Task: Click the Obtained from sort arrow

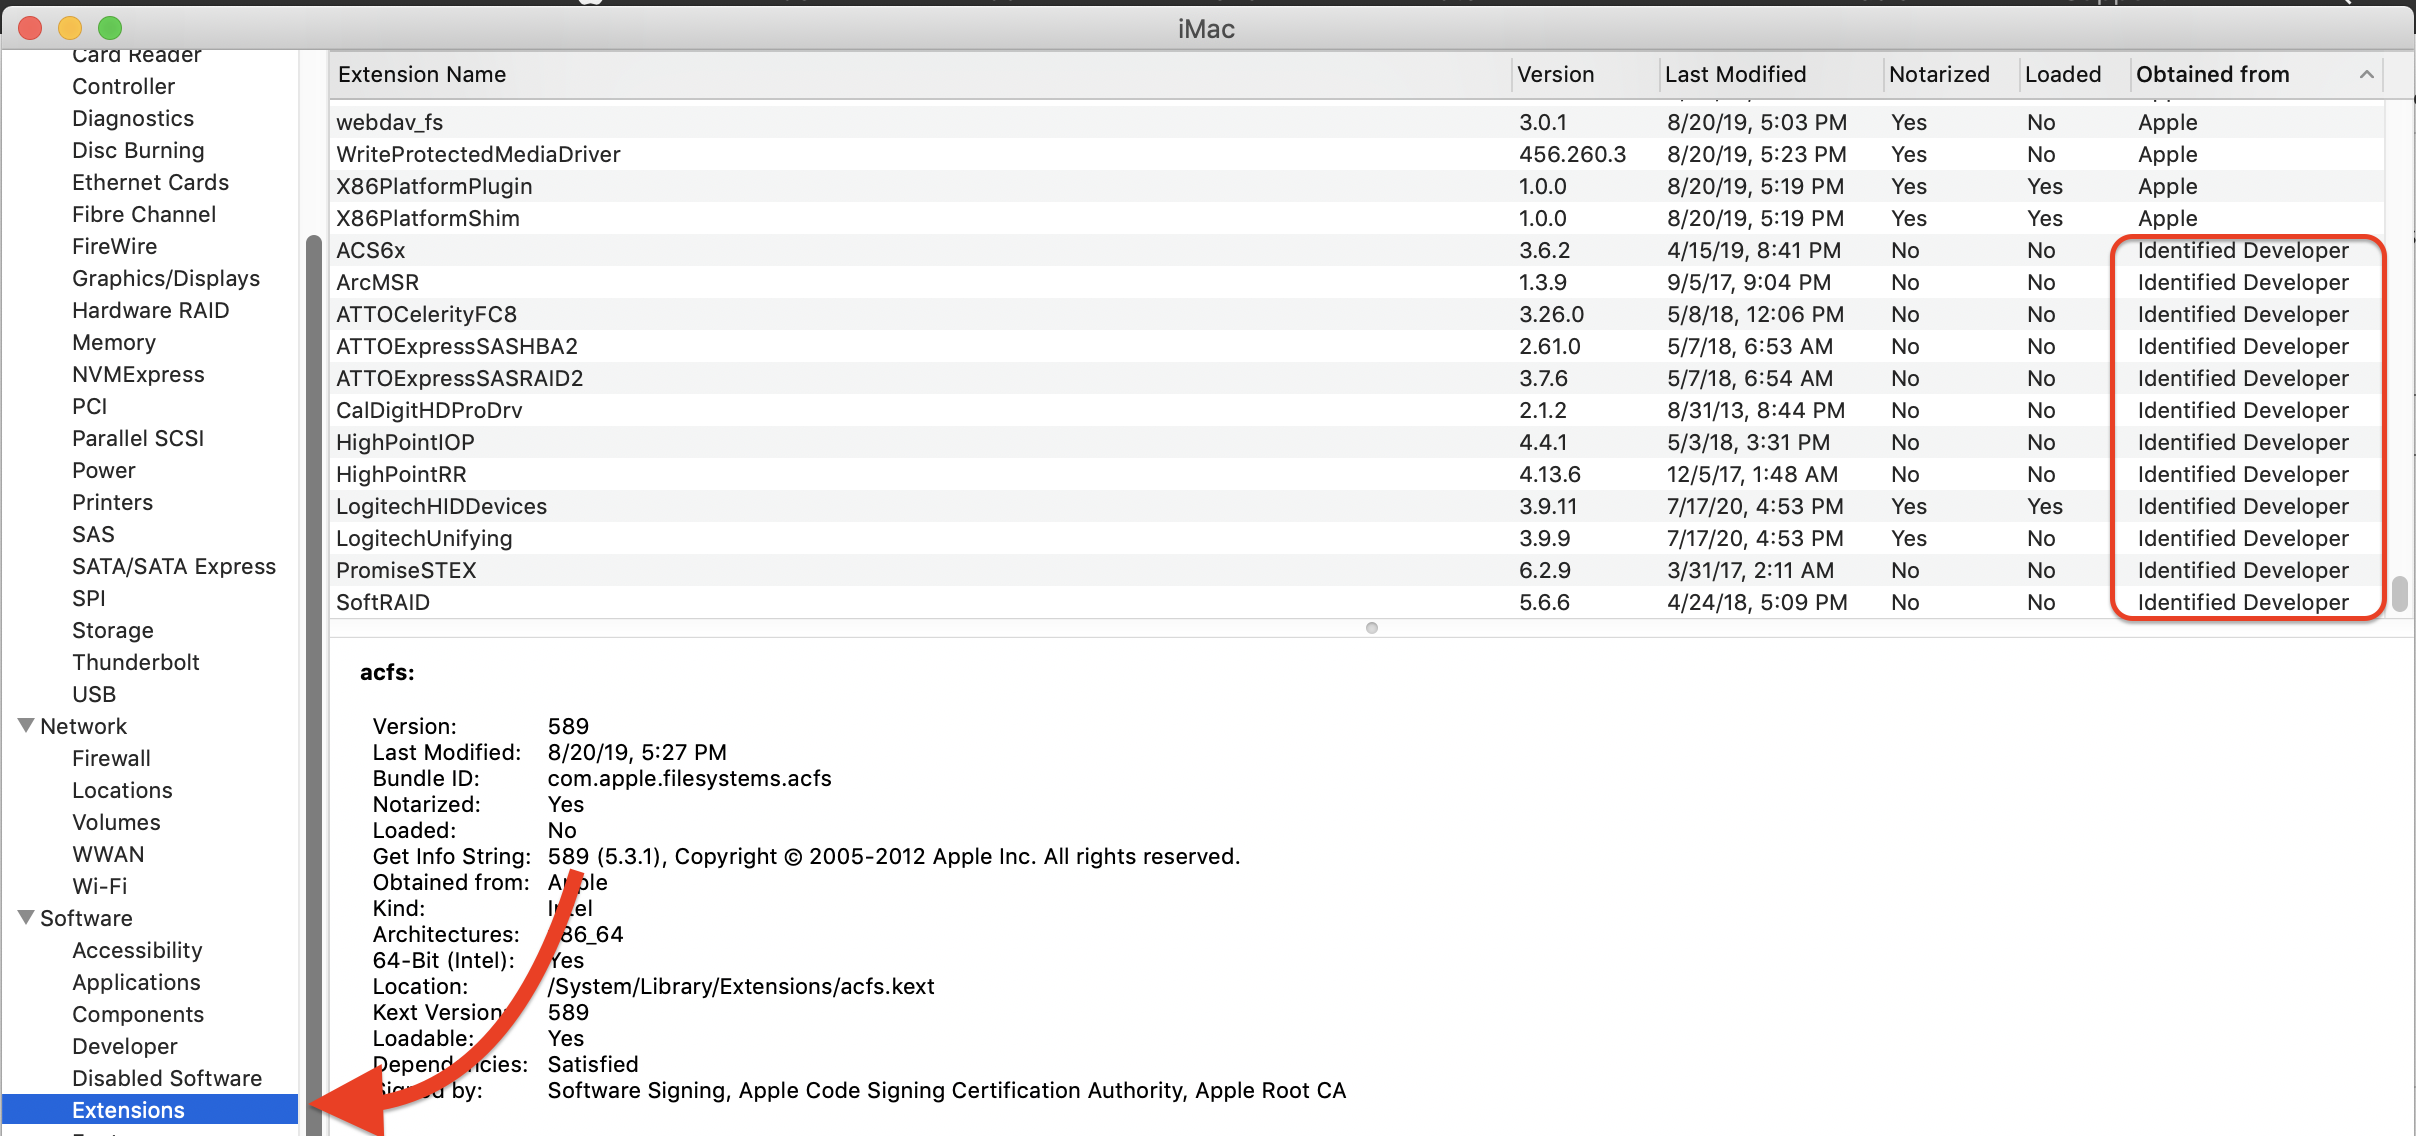Action: click(x=2366, y=75)
